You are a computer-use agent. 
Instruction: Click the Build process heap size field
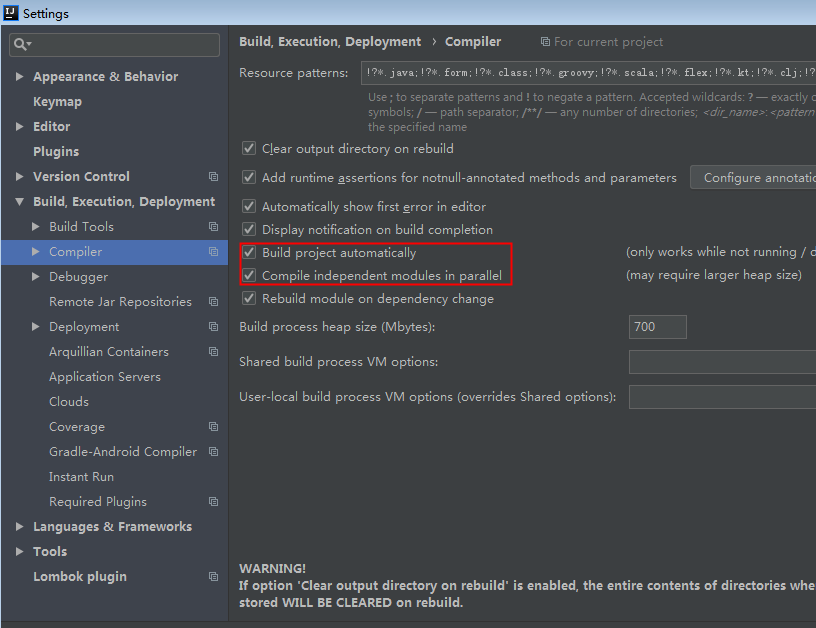tap(657, 326)
